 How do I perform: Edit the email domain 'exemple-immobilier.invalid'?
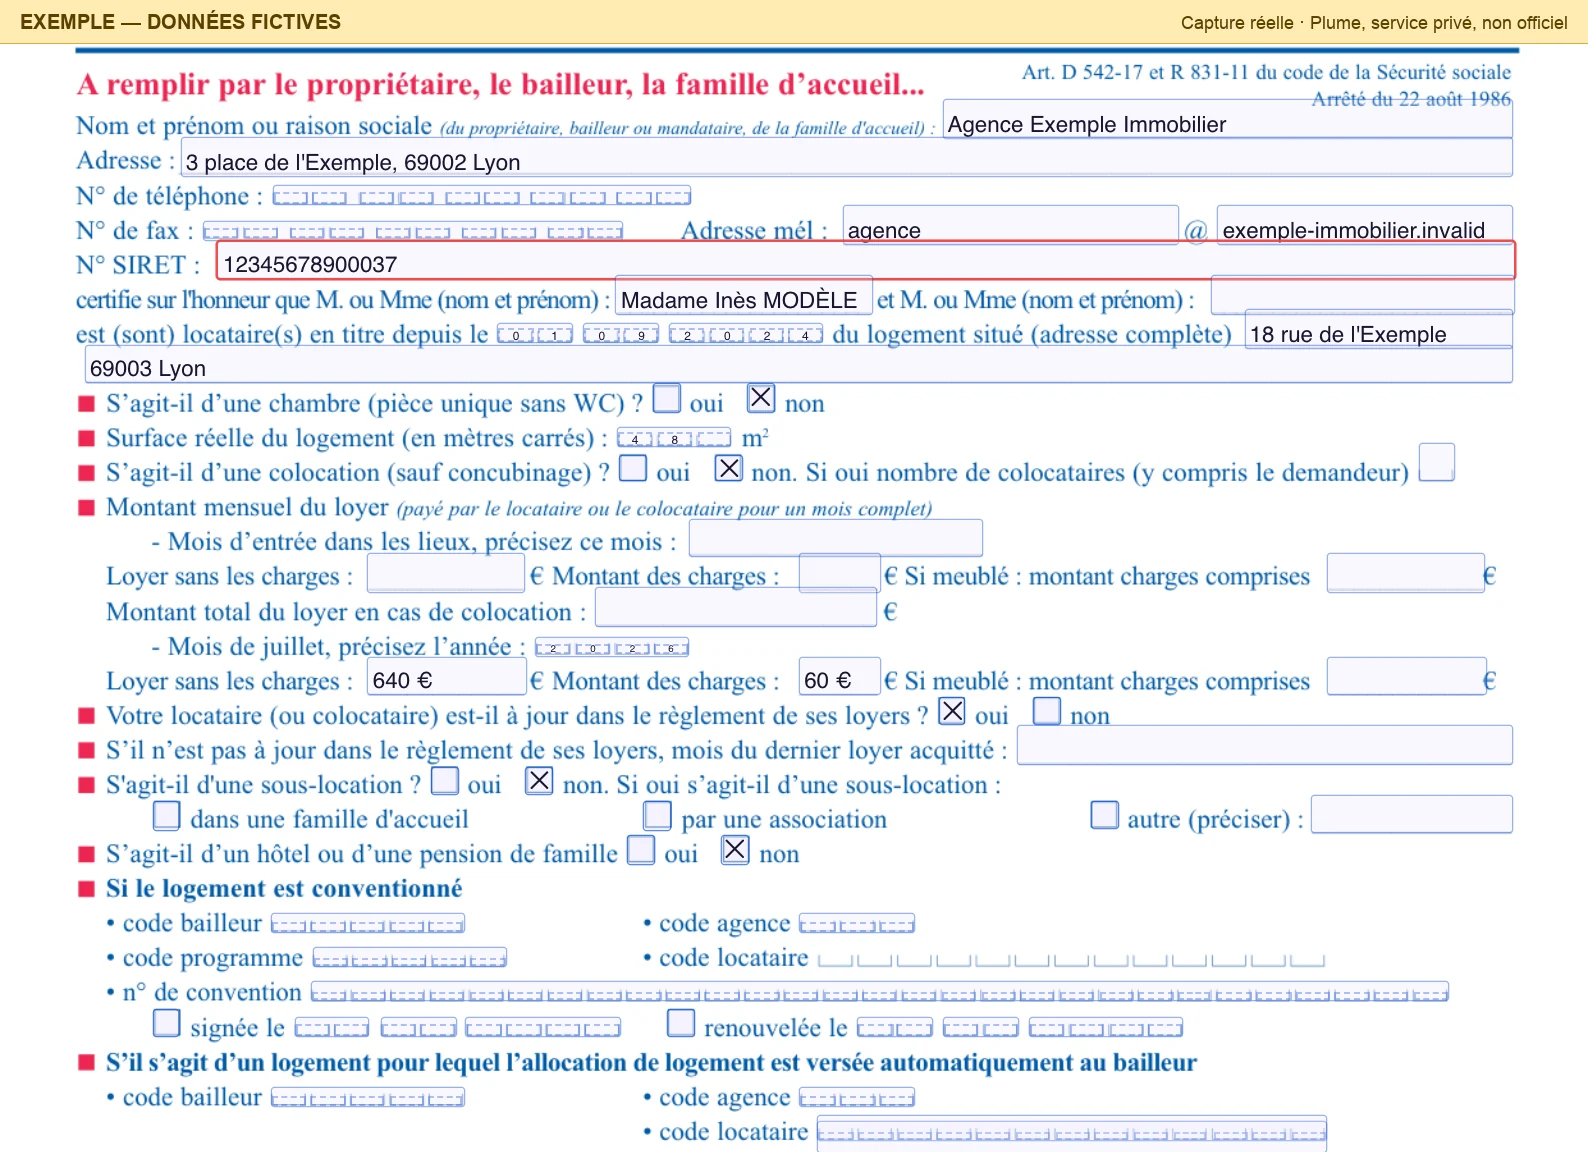[1364, 225]
